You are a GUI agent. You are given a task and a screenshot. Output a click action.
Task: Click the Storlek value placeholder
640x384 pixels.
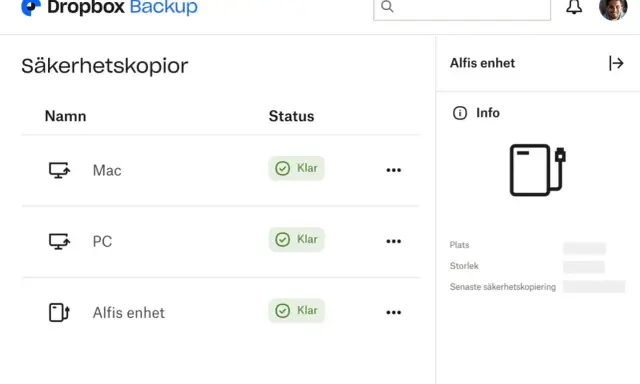point(584,267)
